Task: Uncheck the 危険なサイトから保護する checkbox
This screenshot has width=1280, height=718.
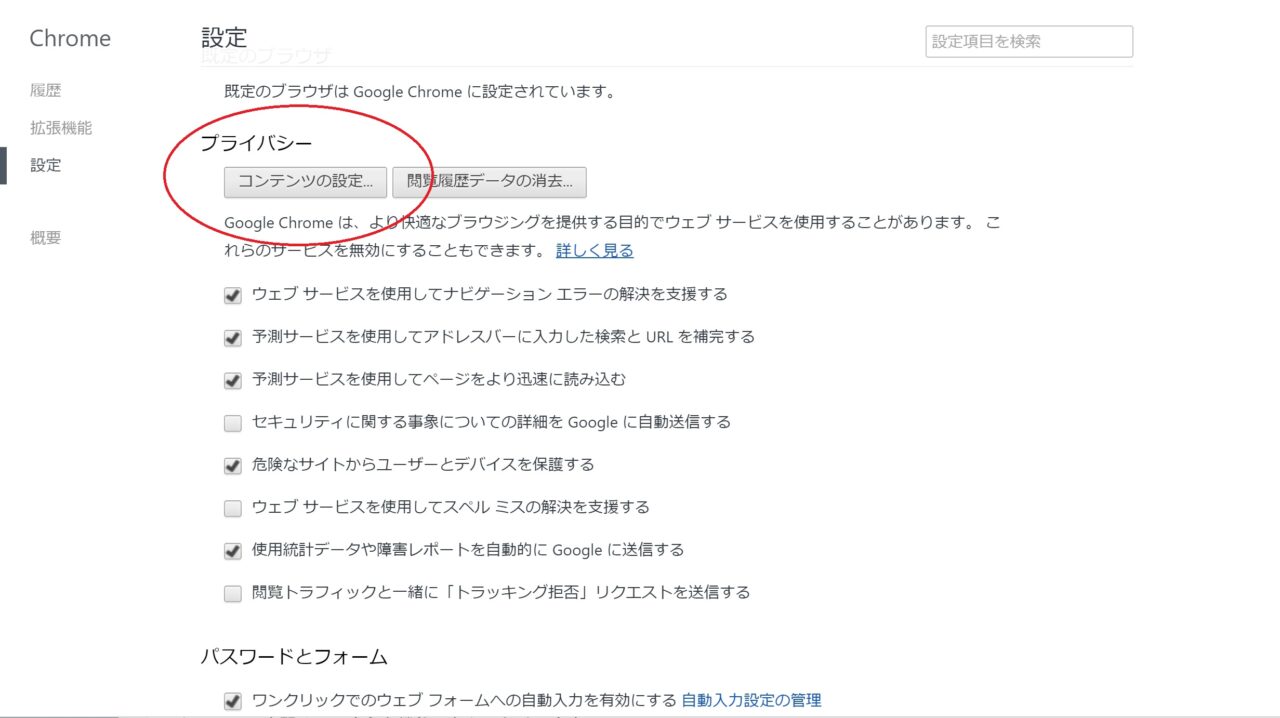Action: pyautogui.click(x=233, y=465)
